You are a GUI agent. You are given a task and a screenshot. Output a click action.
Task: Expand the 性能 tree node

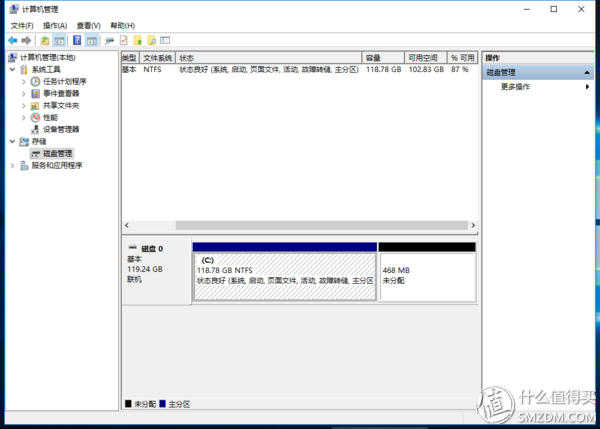tap(23, 117)
